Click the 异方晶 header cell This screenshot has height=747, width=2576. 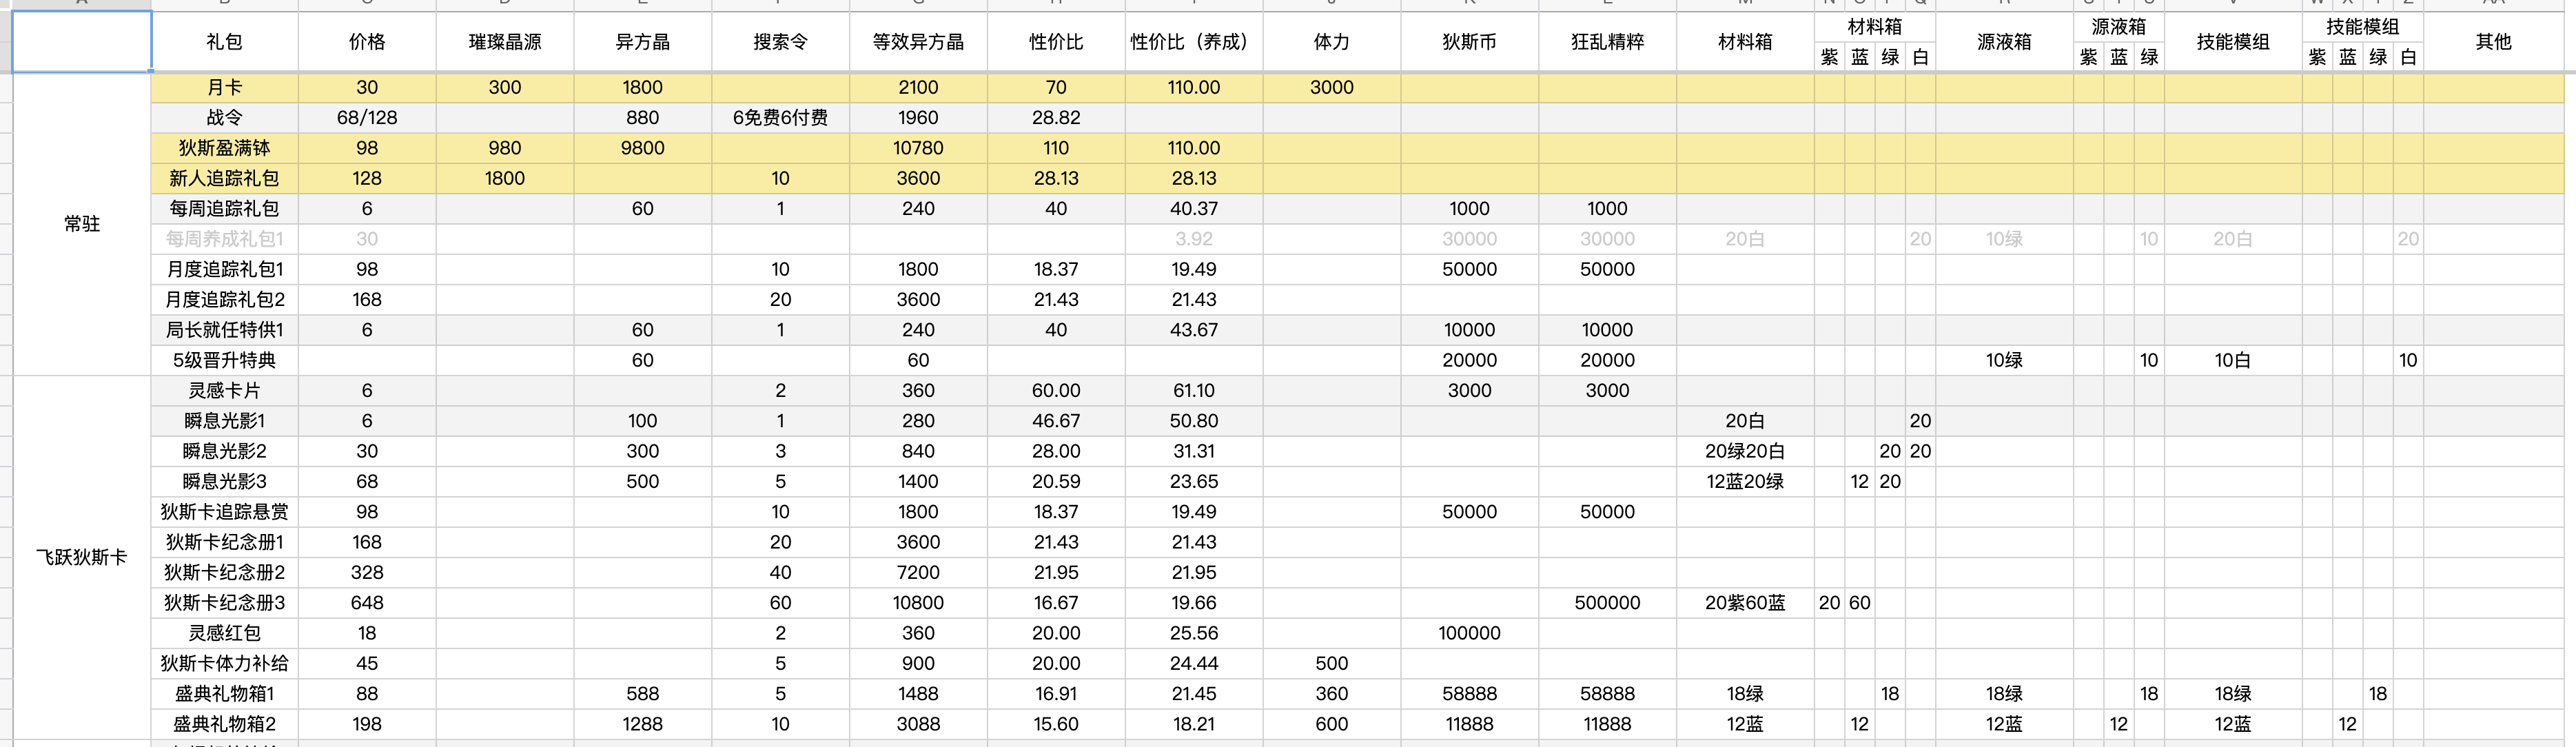[x=642, y=42]
